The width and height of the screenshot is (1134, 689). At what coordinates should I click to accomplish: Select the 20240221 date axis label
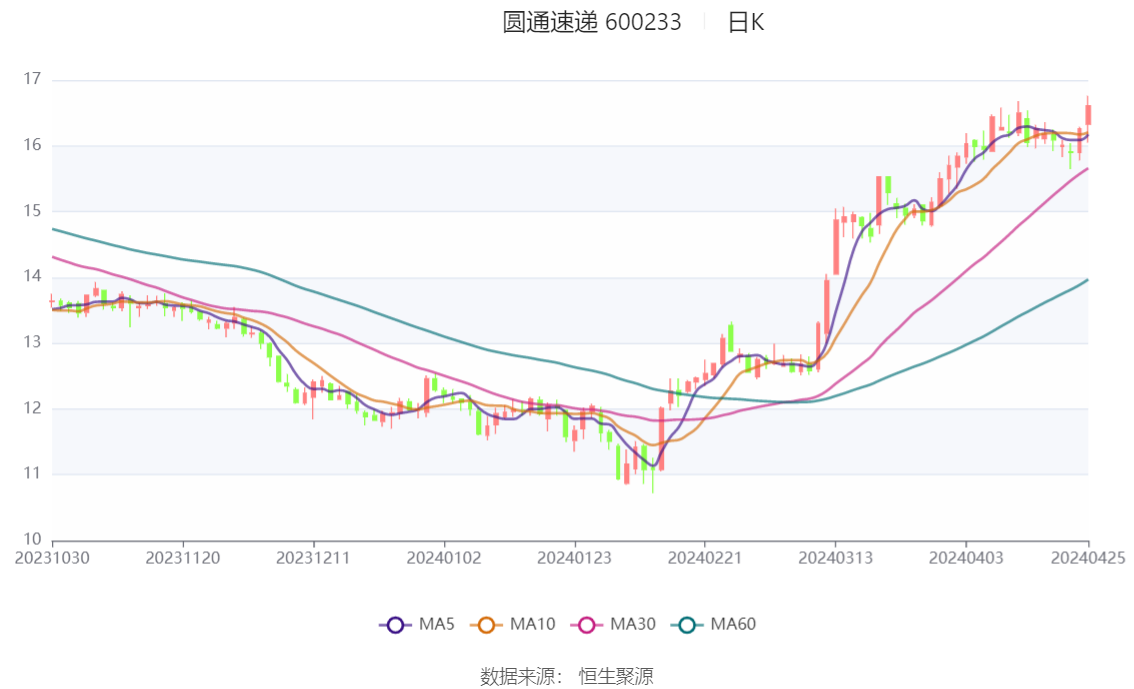[705, 557]
